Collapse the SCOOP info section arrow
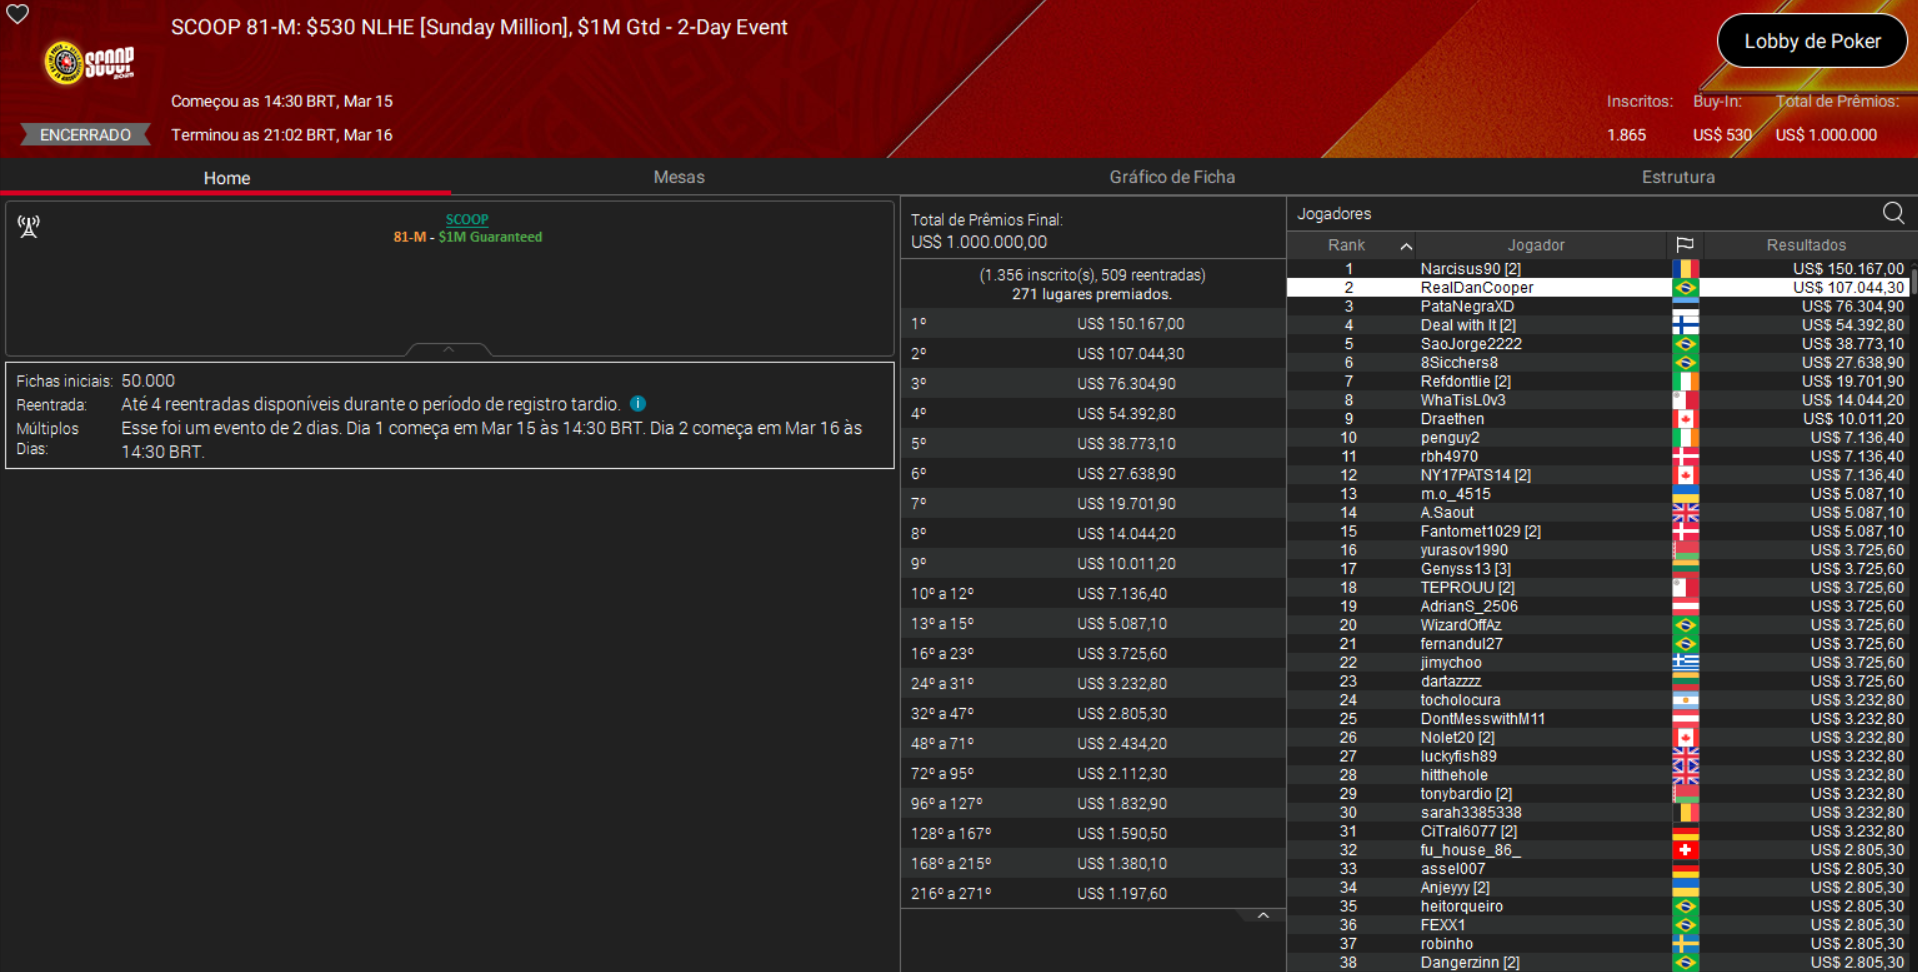Screen dimensions: 1918x972 448,349
